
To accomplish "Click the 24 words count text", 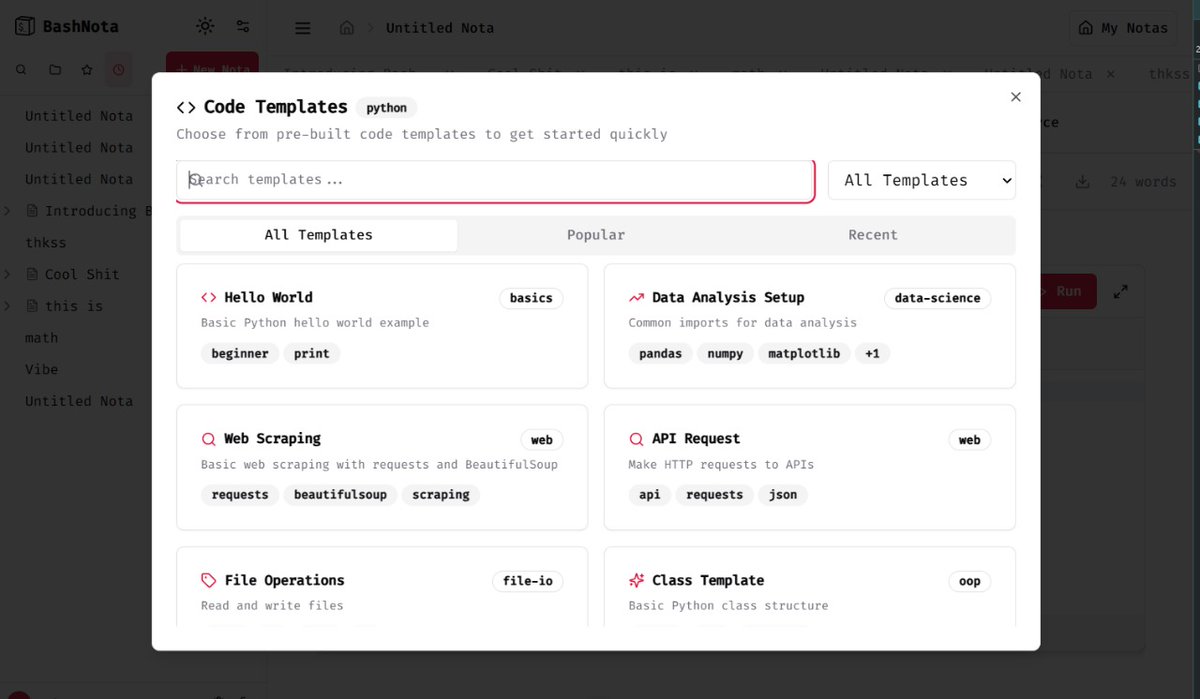I will [x=1143, y=182].
